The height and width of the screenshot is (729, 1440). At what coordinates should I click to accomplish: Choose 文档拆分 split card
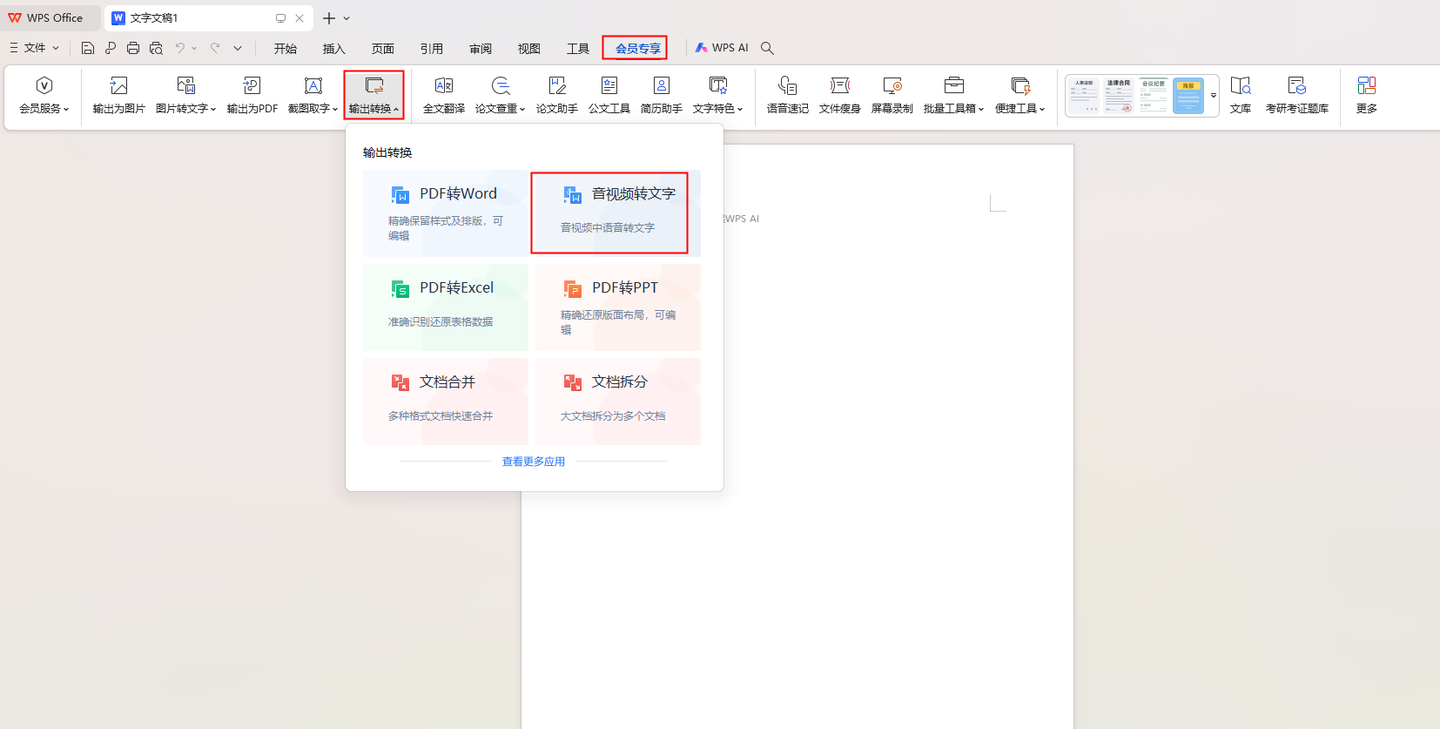coord(618,401)
